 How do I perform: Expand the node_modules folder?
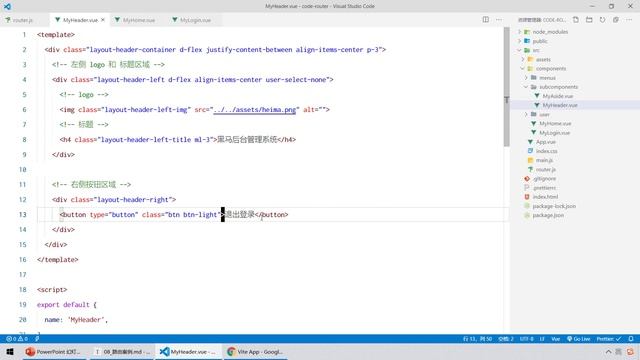pyautogui.click(x=550, y=32)
